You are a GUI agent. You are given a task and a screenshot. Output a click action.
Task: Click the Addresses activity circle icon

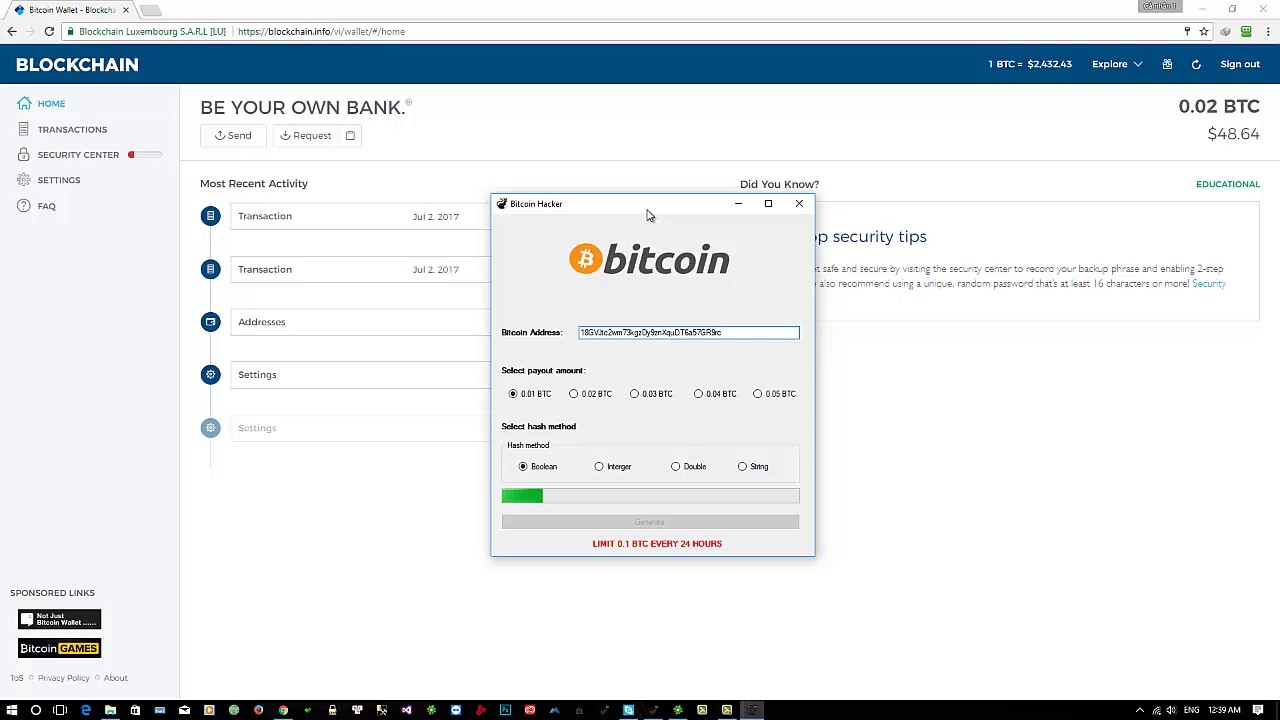click(x=210, y=322)
